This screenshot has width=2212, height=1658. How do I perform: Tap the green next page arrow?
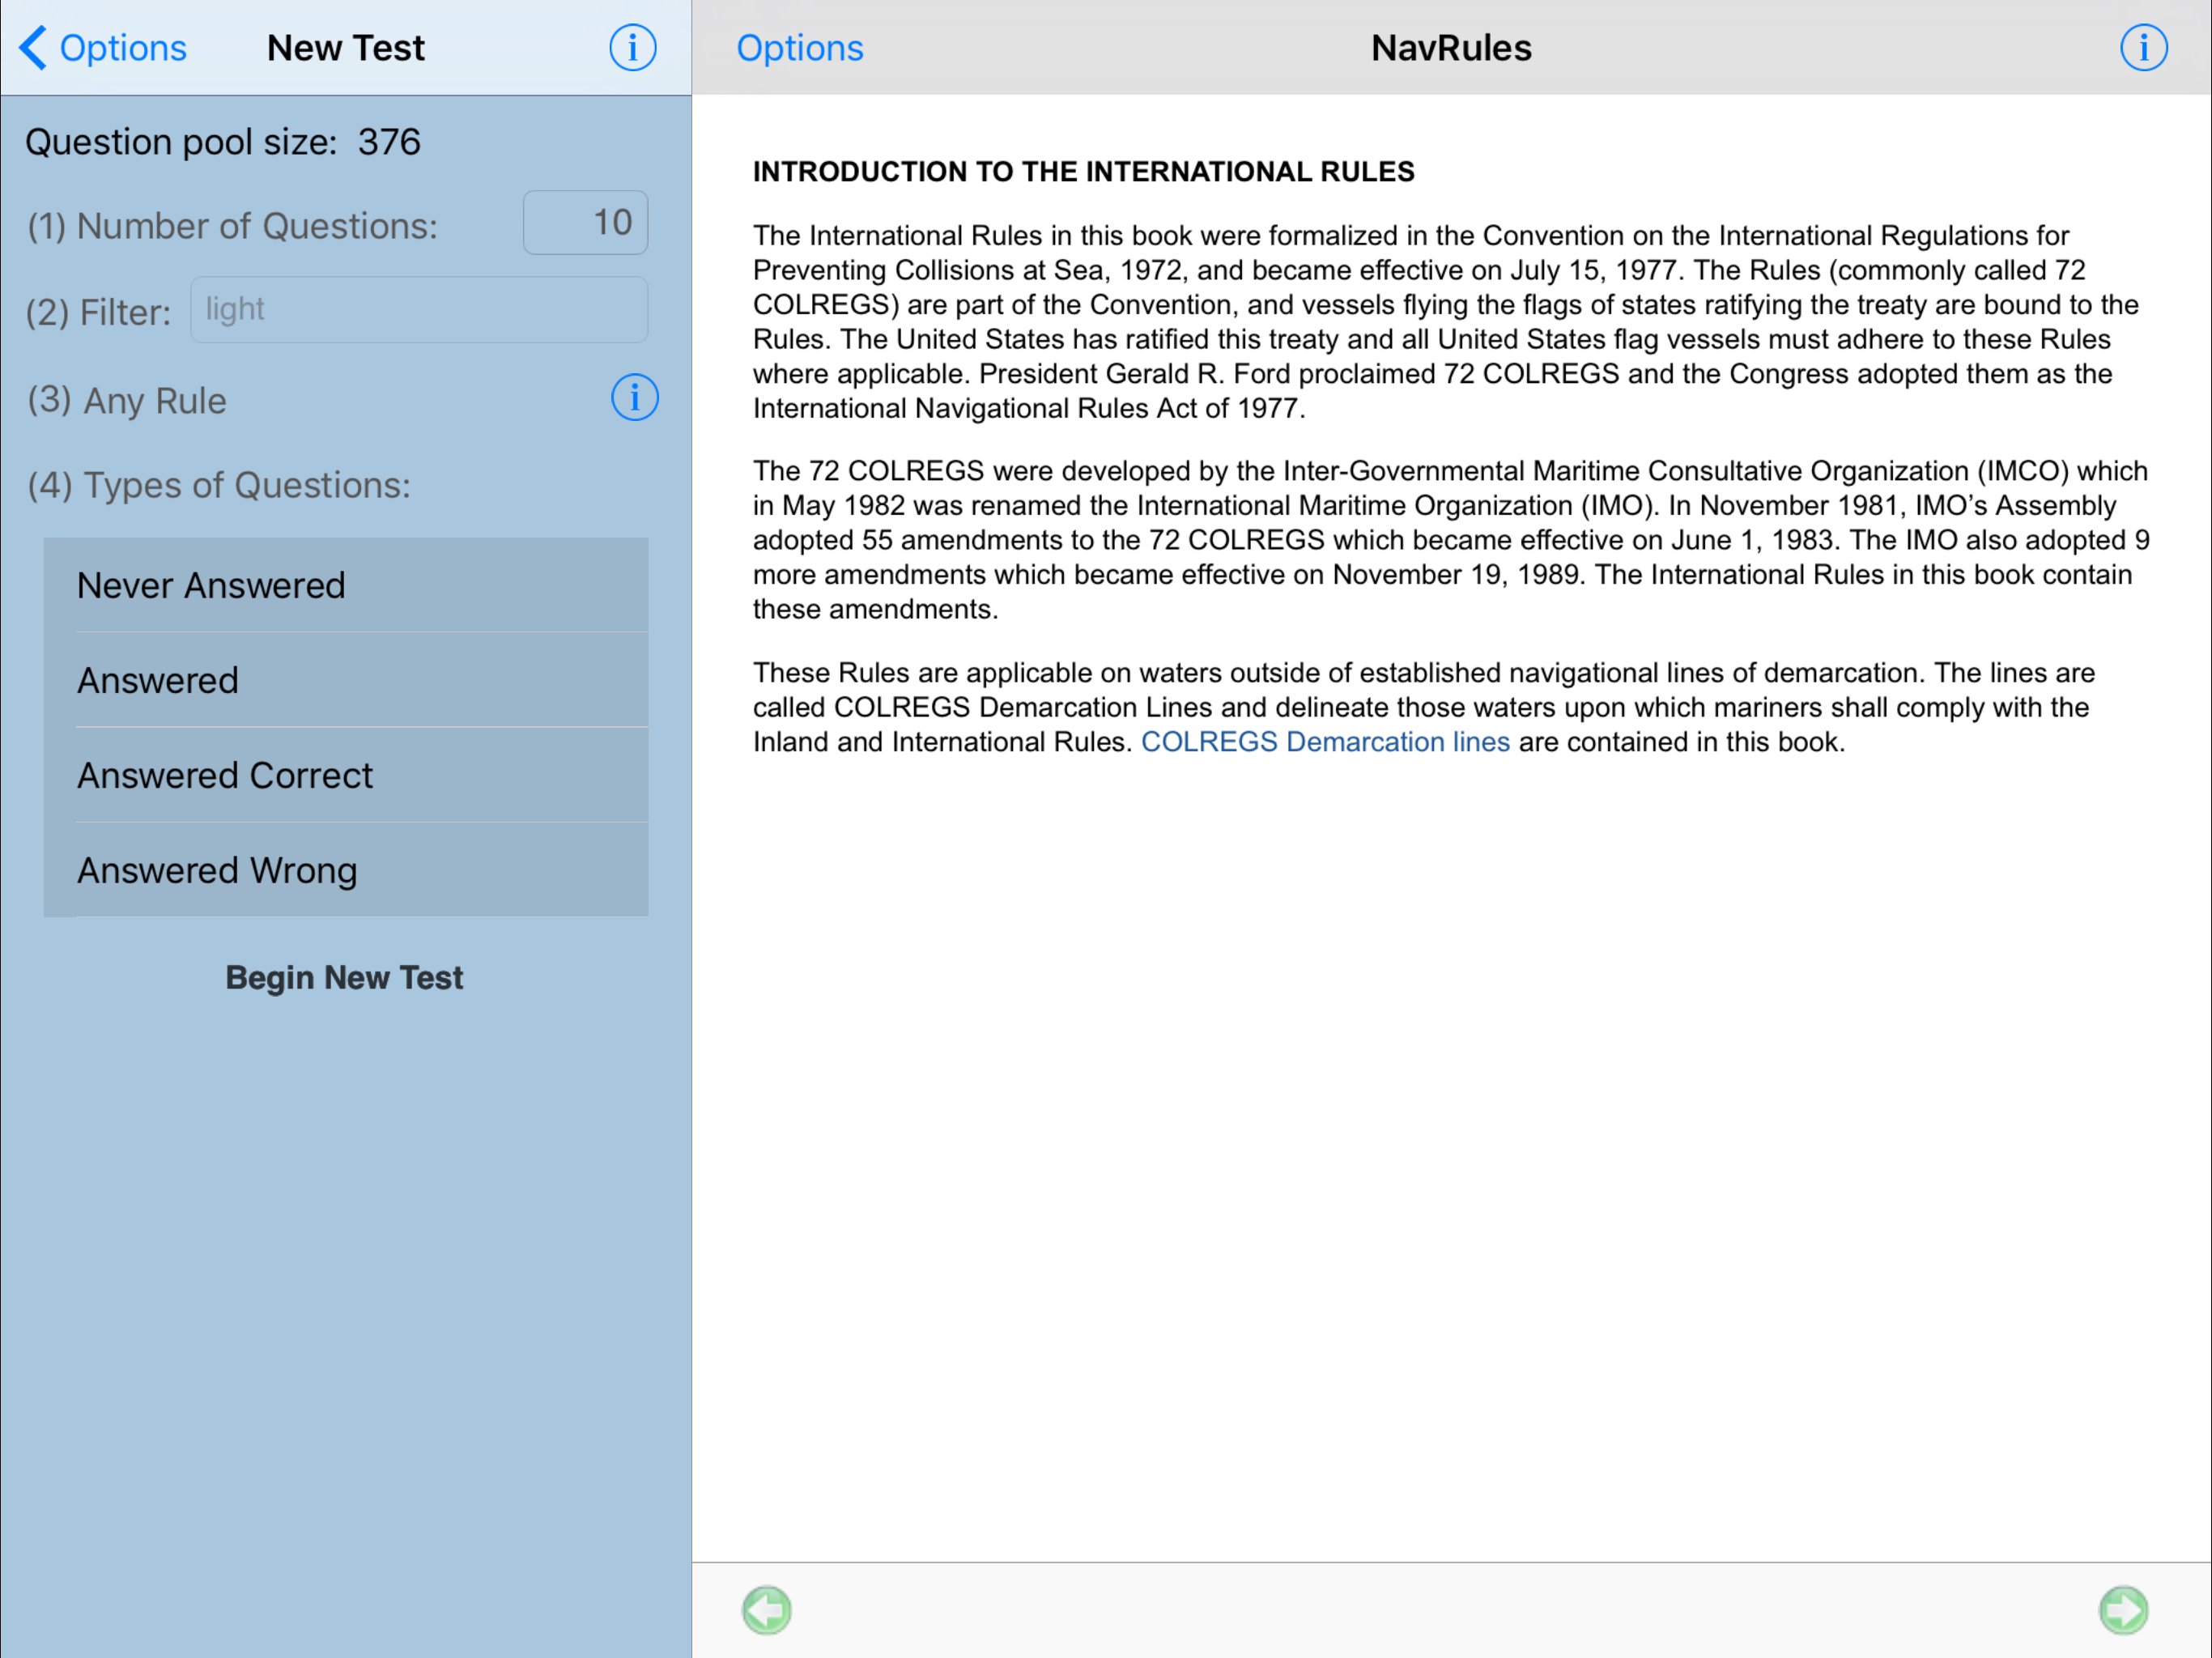pyautogui.click(x=2122, y=1610)
